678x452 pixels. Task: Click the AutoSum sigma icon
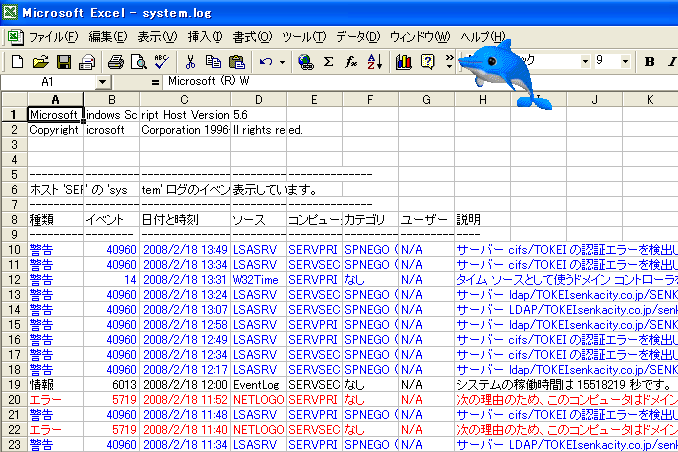(x=329, y=62)
